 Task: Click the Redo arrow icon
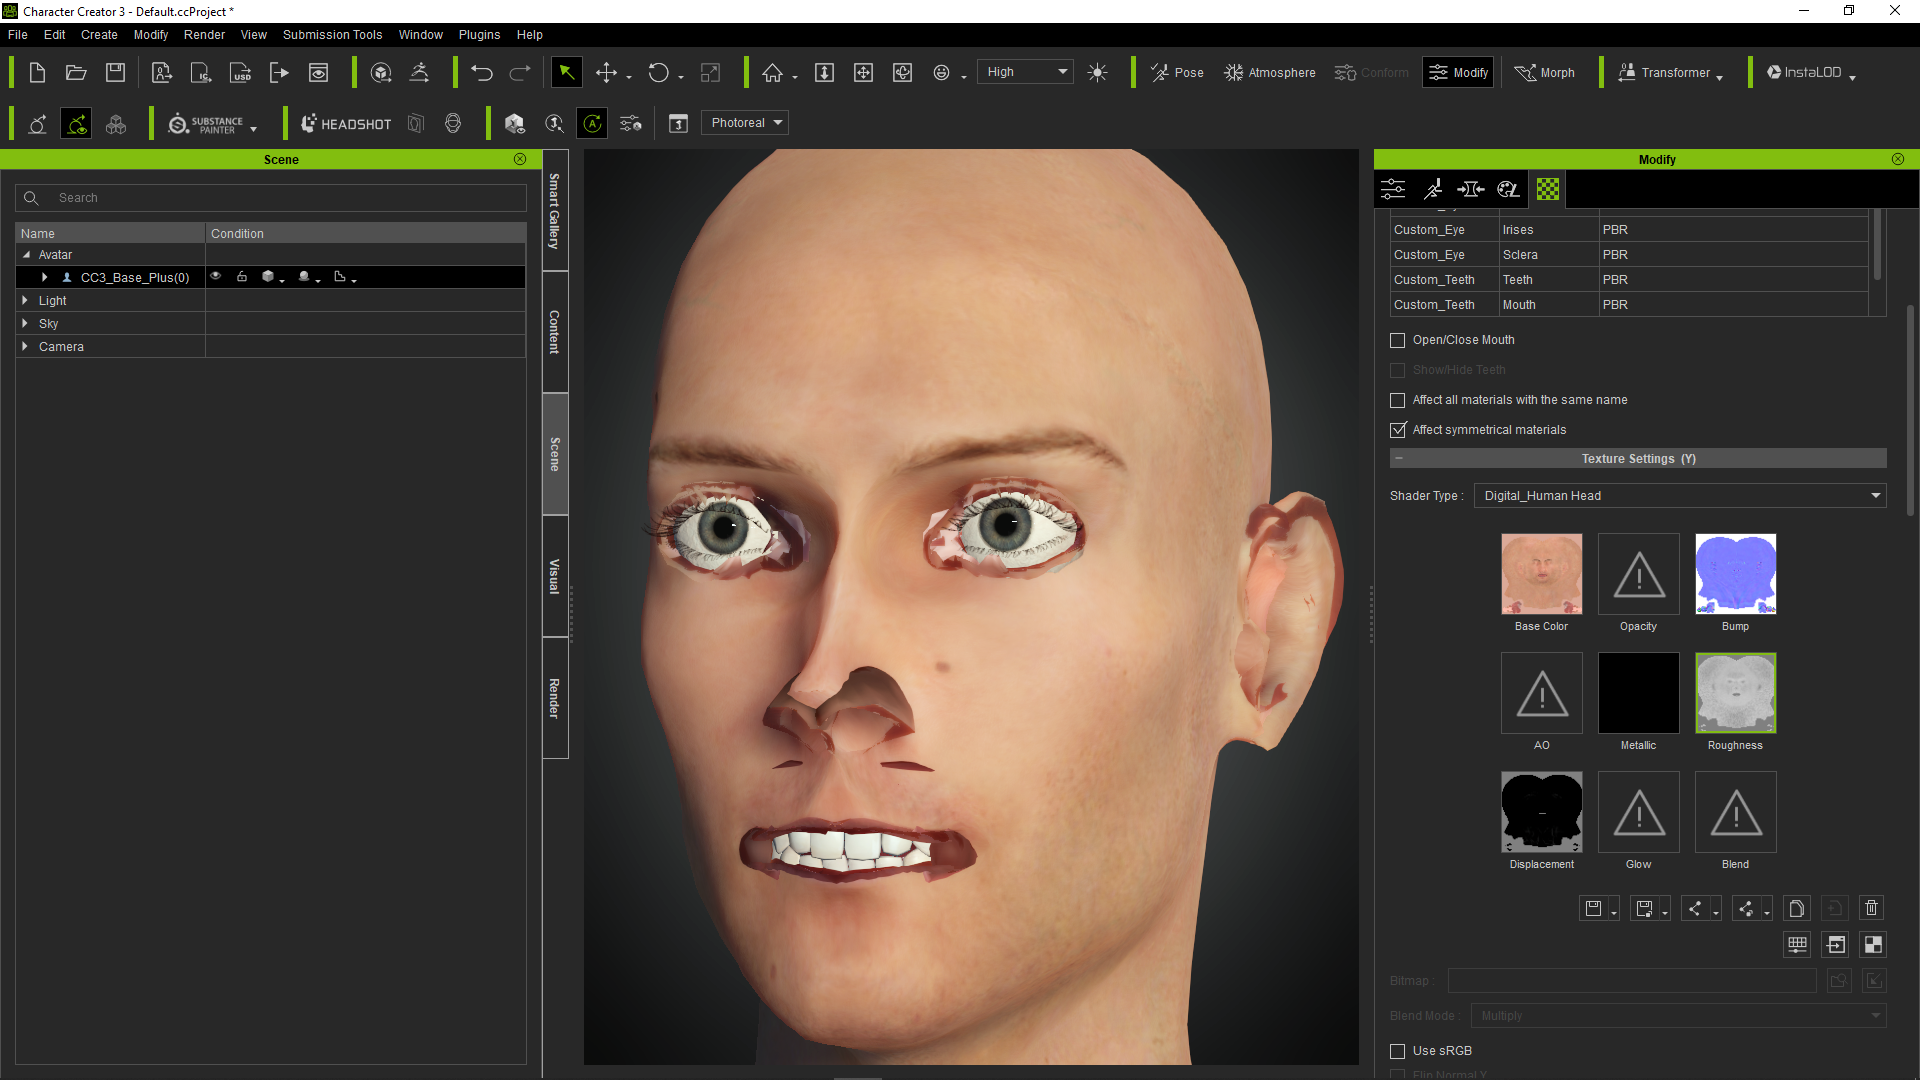coord(520,72)
